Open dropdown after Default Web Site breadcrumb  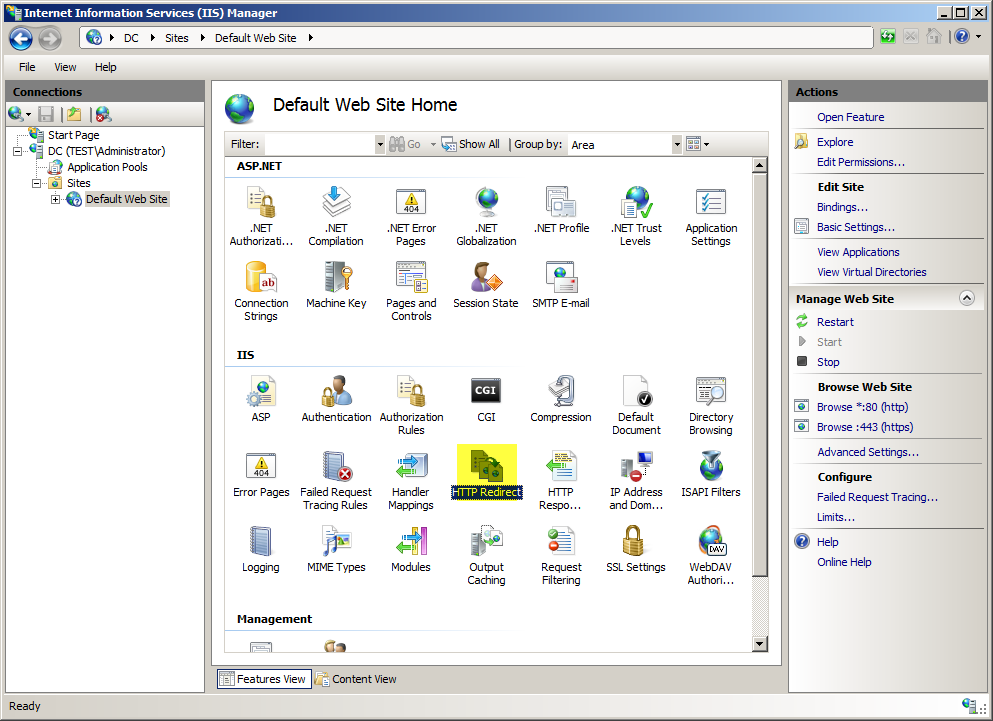(x=310, y=38)
